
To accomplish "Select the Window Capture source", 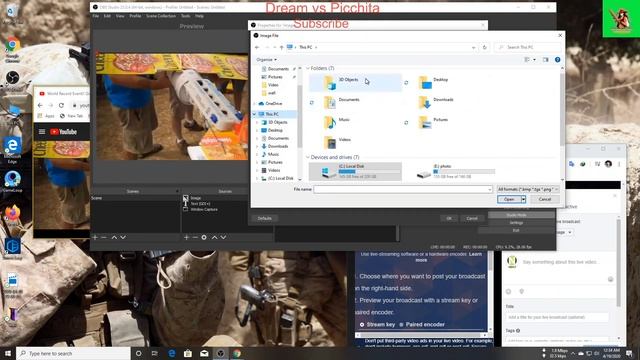I will click(x=204, y=209).
